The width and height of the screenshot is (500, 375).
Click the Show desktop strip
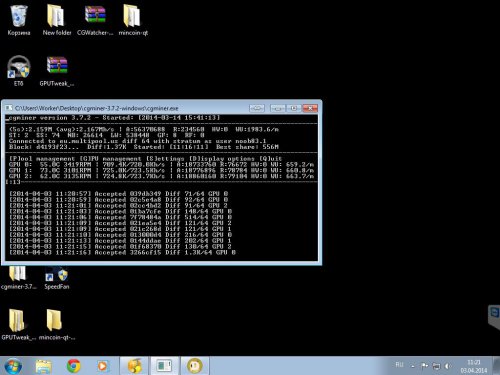[496, 366]
